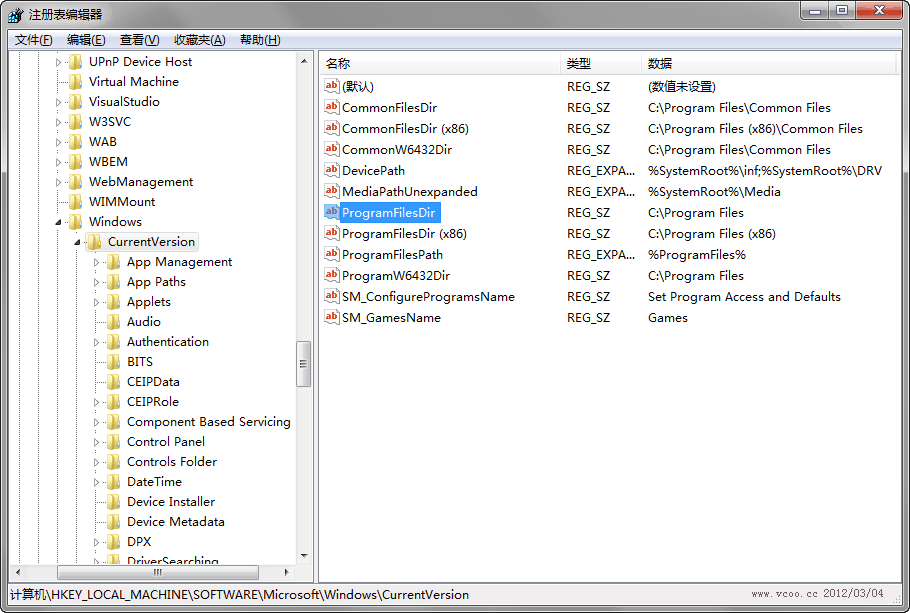
Task: Expand the App Paths tree node
Action: (97, 282)
